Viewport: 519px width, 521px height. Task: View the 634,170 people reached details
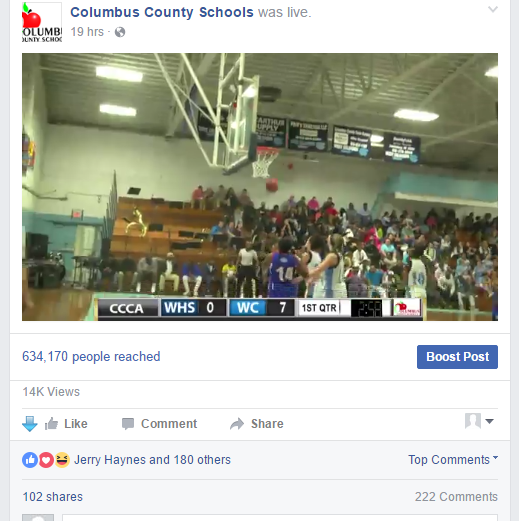(91, 357)
